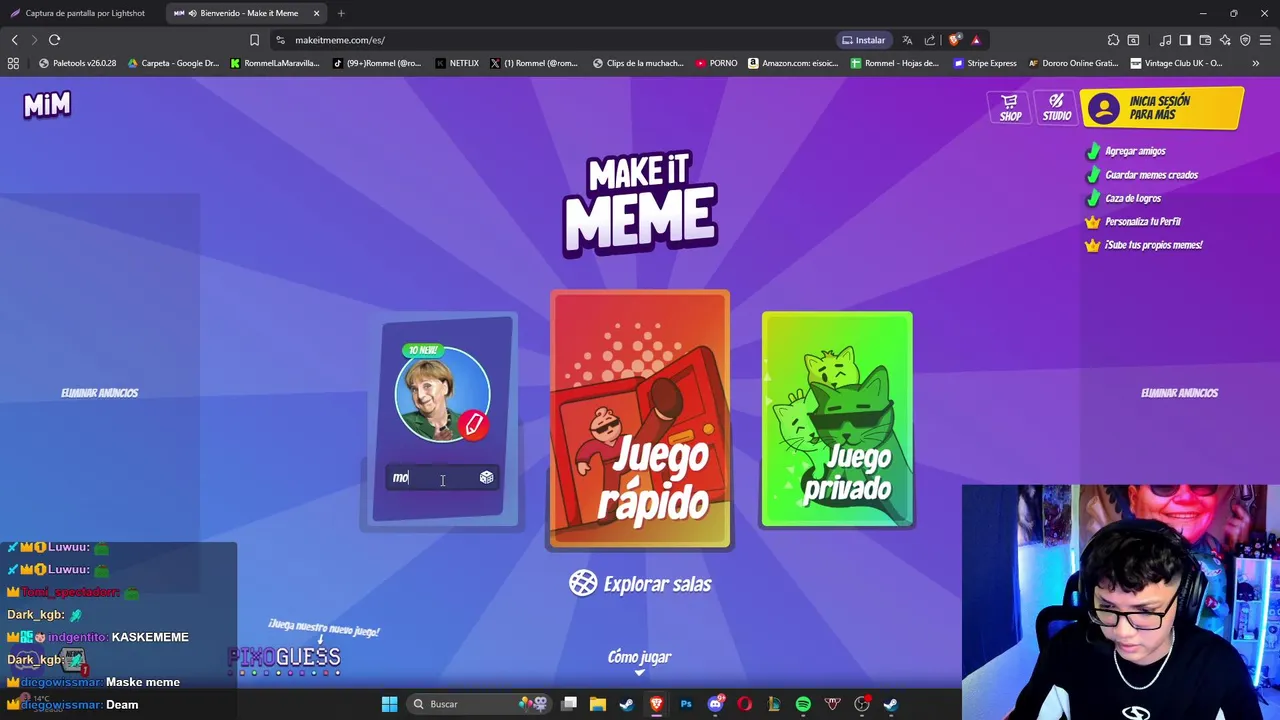Go back in browser history
The image size is (1280, 720).
[x=14, y=40]
